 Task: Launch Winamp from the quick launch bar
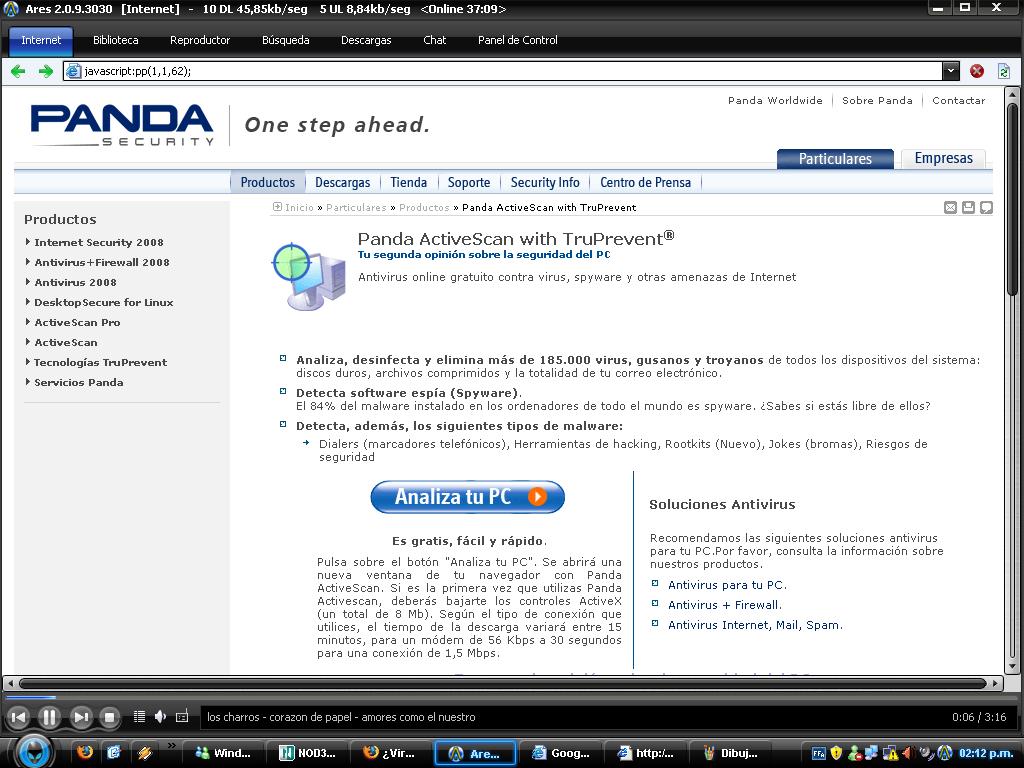pyautogui.click(x=144, y=752)
